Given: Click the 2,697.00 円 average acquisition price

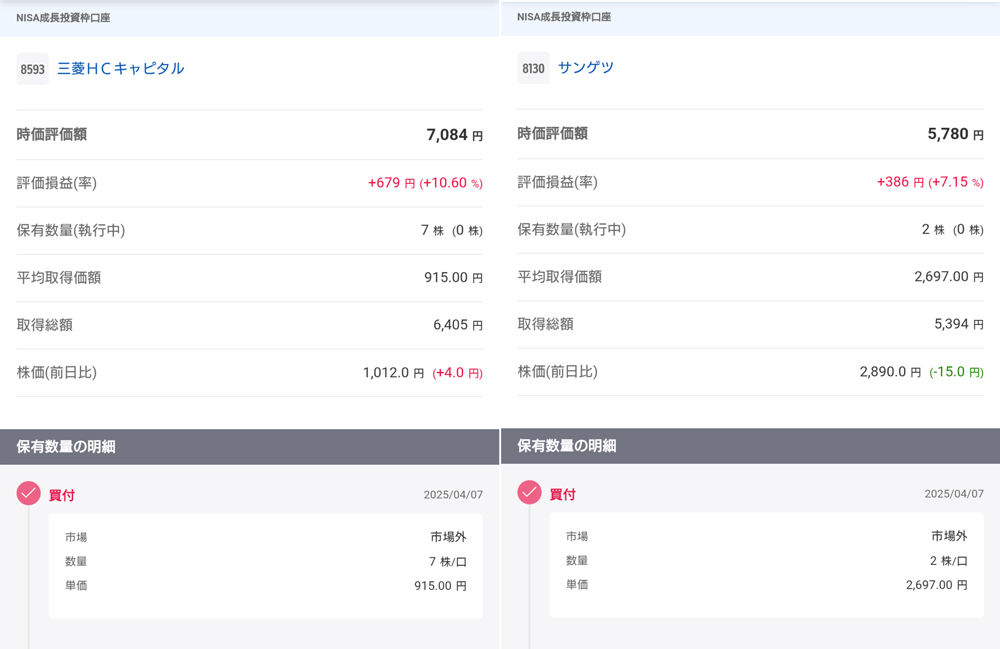Looking at the screenshot, I should (x=949, y=277).
